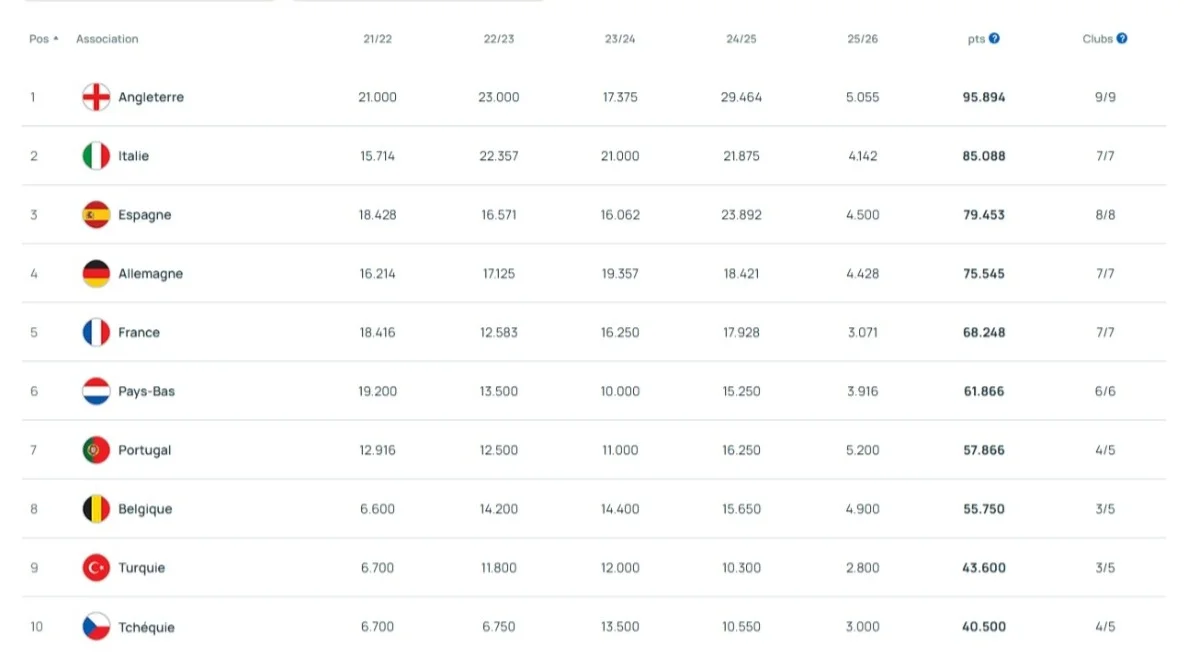
Task: Select the 21/22 season column header
Action: (x=377, y=39)
